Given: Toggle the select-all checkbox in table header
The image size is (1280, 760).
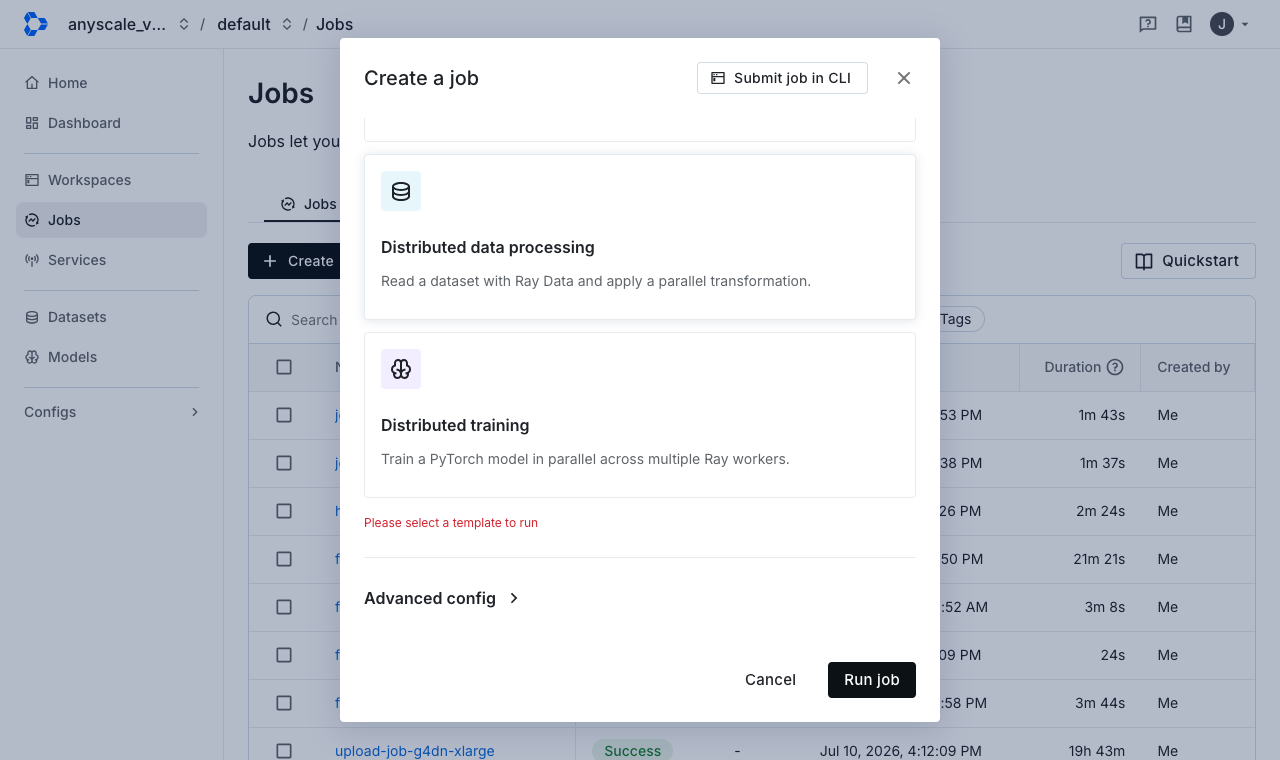Looking at the screenshot, I should [x=284, y=367].
